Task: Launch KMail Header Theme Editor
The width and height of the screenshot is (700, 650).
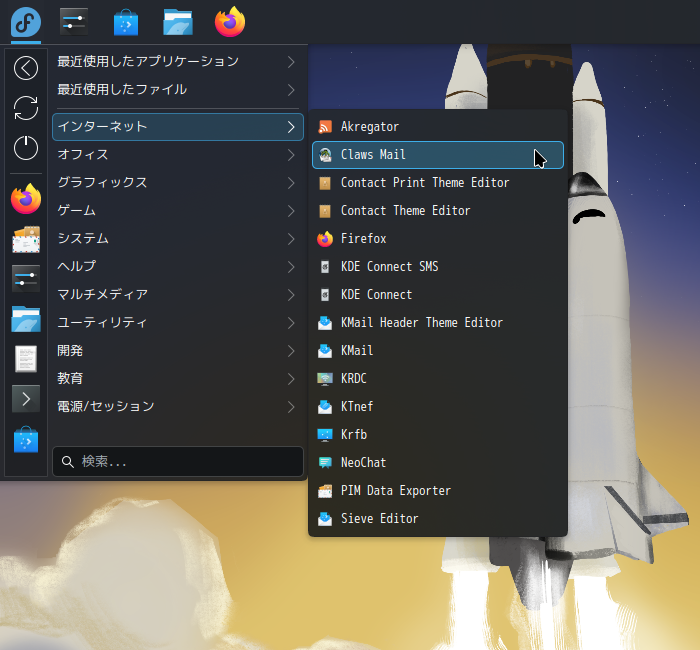Action: [x=438, y=323]
